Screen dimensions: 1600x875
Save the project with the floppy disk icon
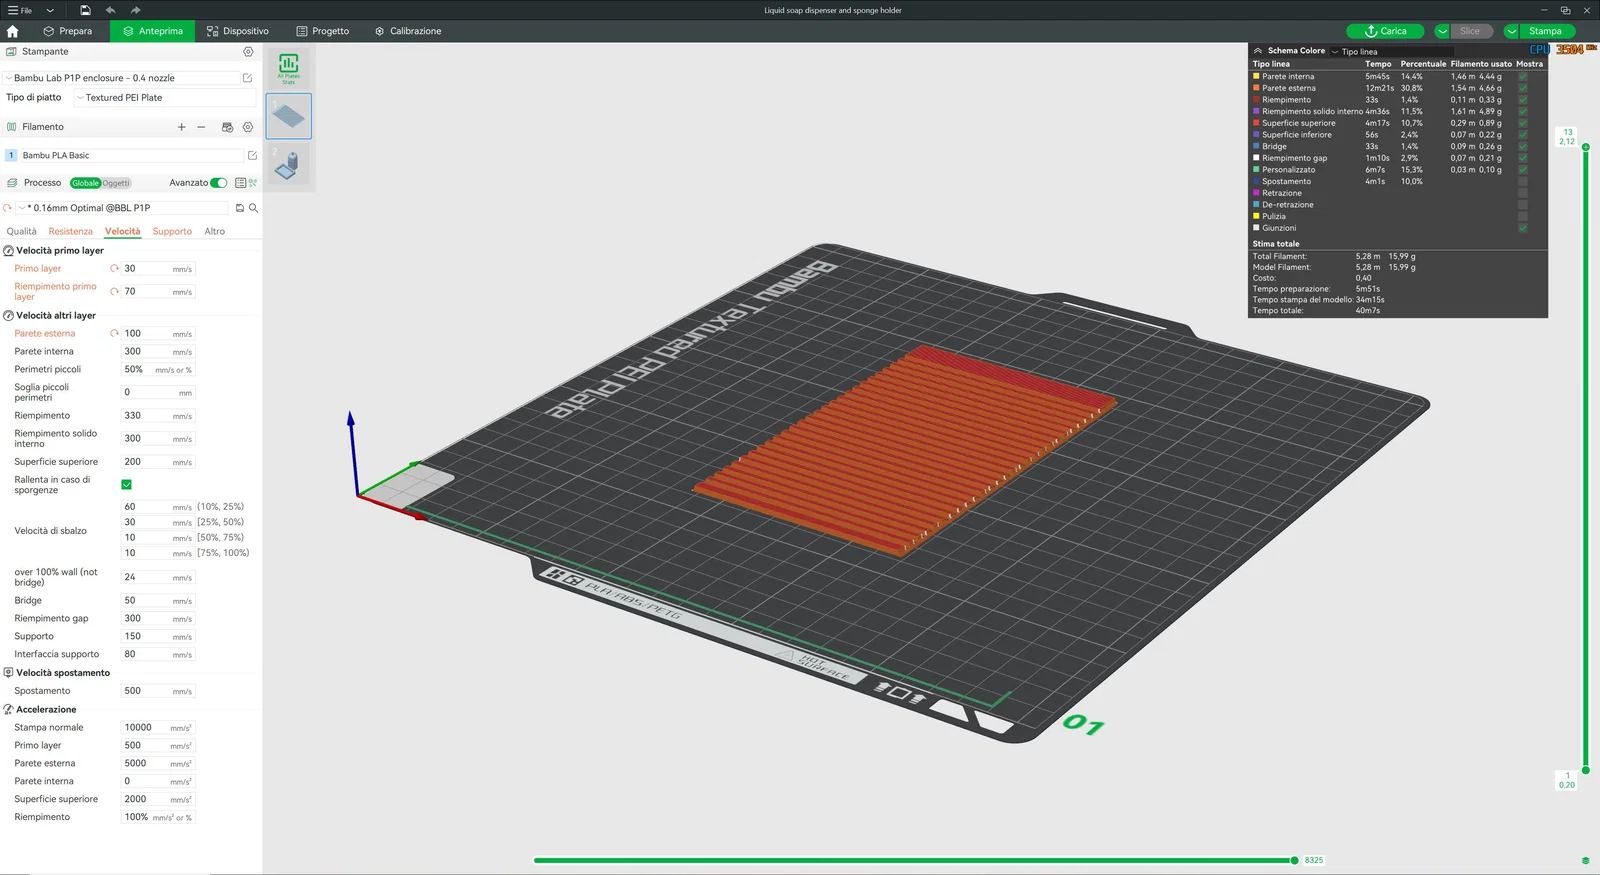click(85, 10)
